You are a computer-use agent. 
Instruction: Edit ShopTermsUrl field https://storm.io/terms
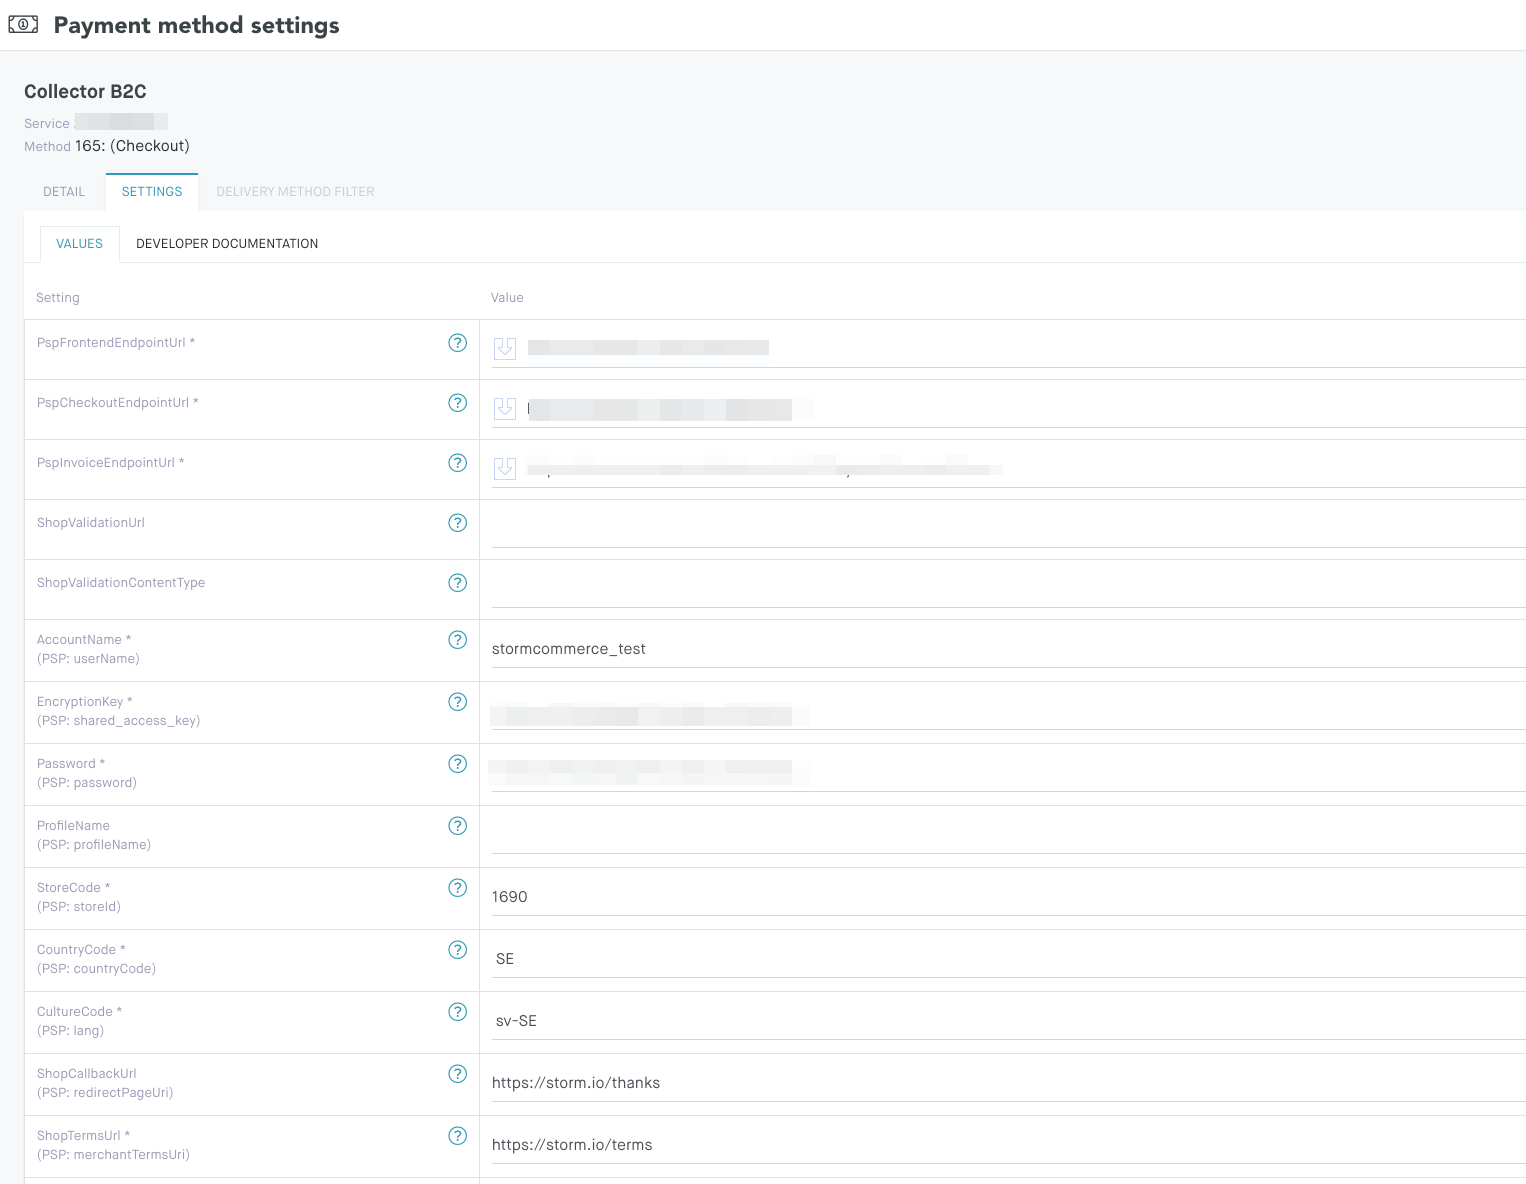pos(1008,1145)
